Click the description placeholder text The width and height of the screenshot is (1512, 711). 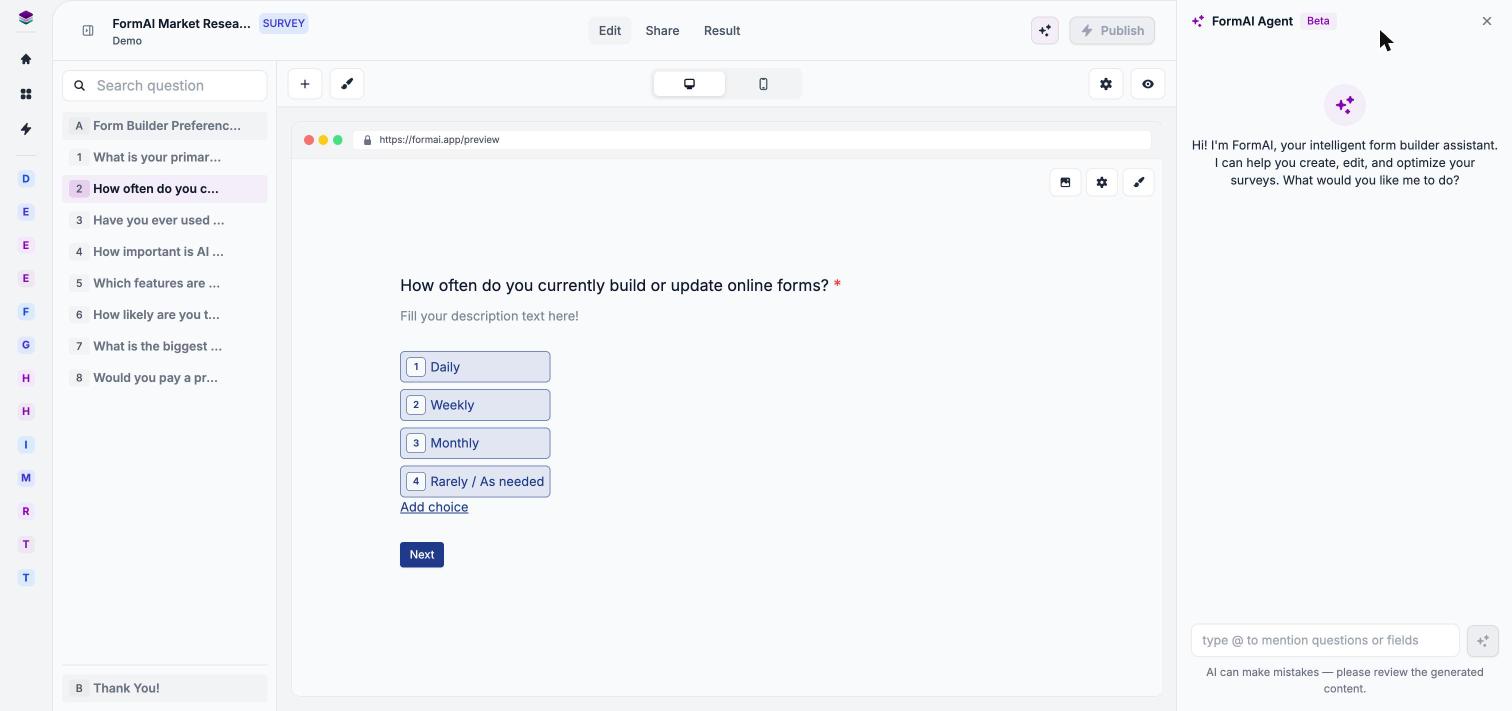click(489, 316)
